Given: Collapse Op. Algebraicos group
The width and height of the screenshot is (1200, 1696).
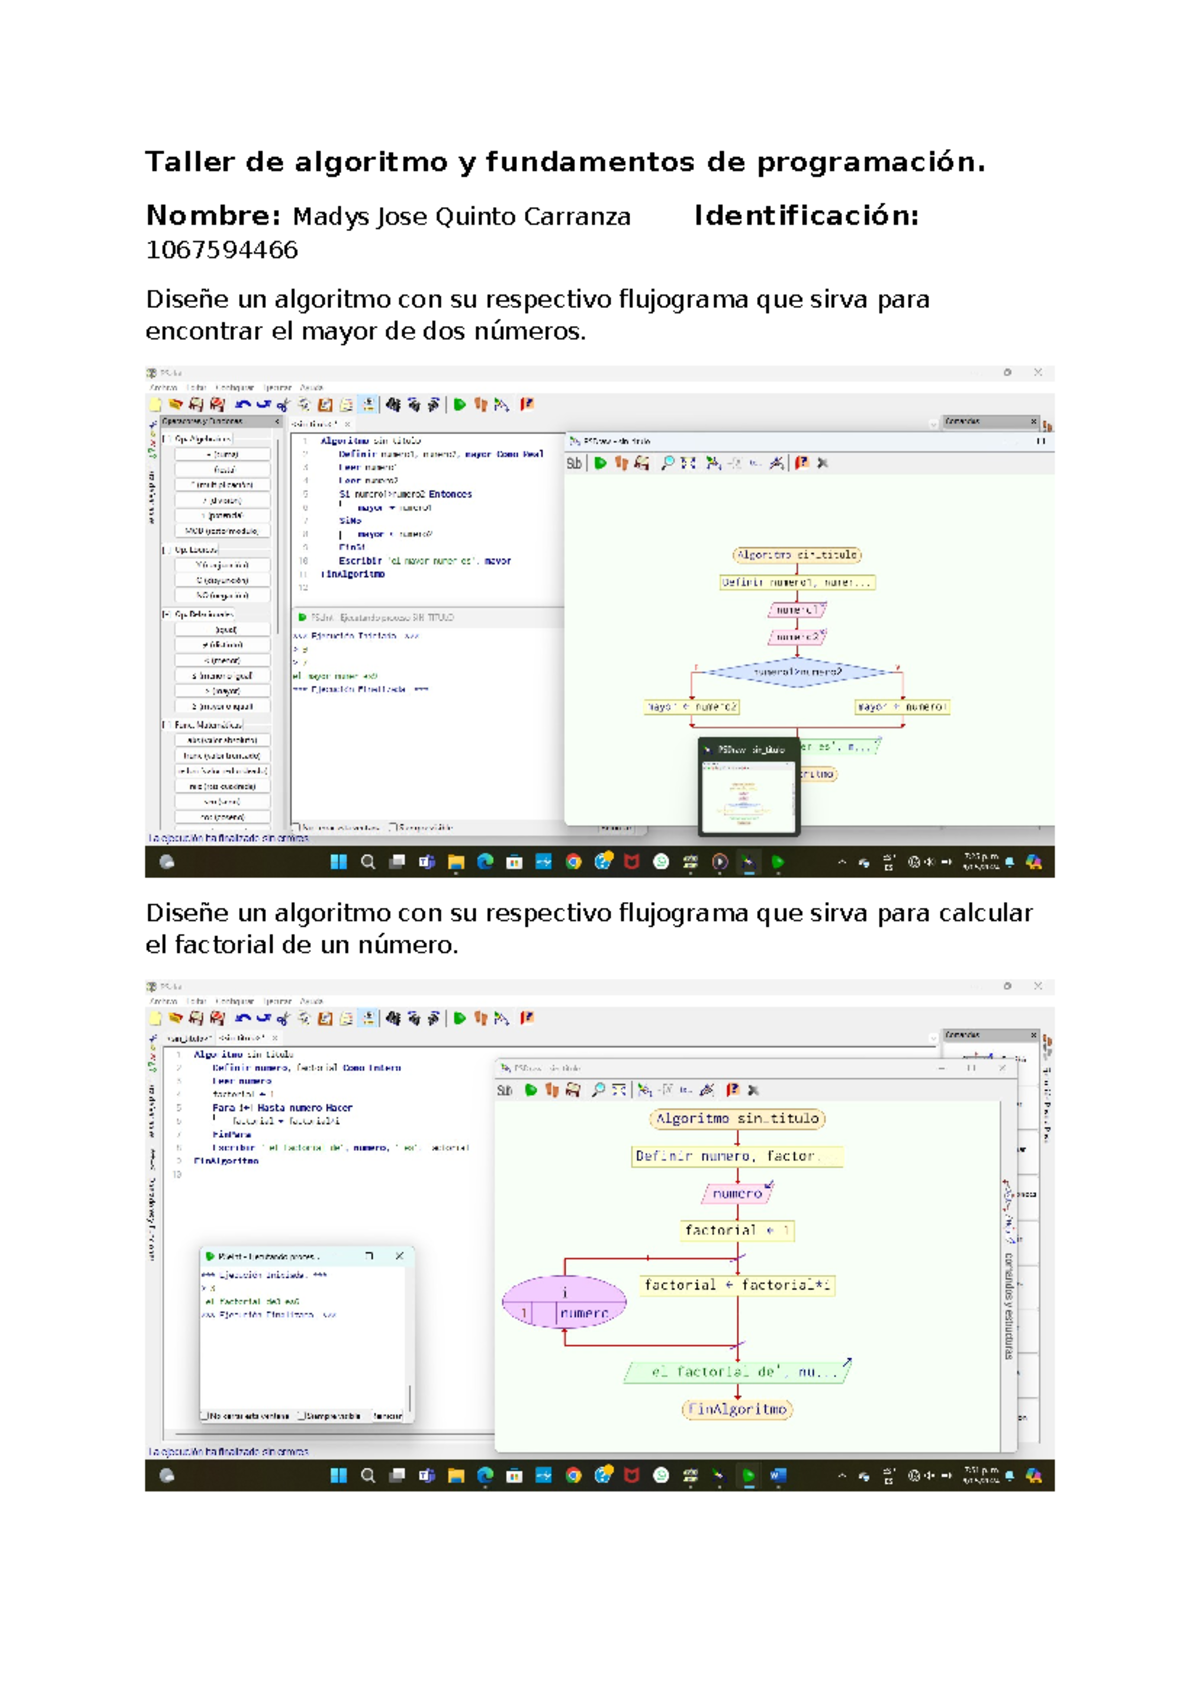Looking at the screenshot, I should pyautogui.click(x=167, y=439).
